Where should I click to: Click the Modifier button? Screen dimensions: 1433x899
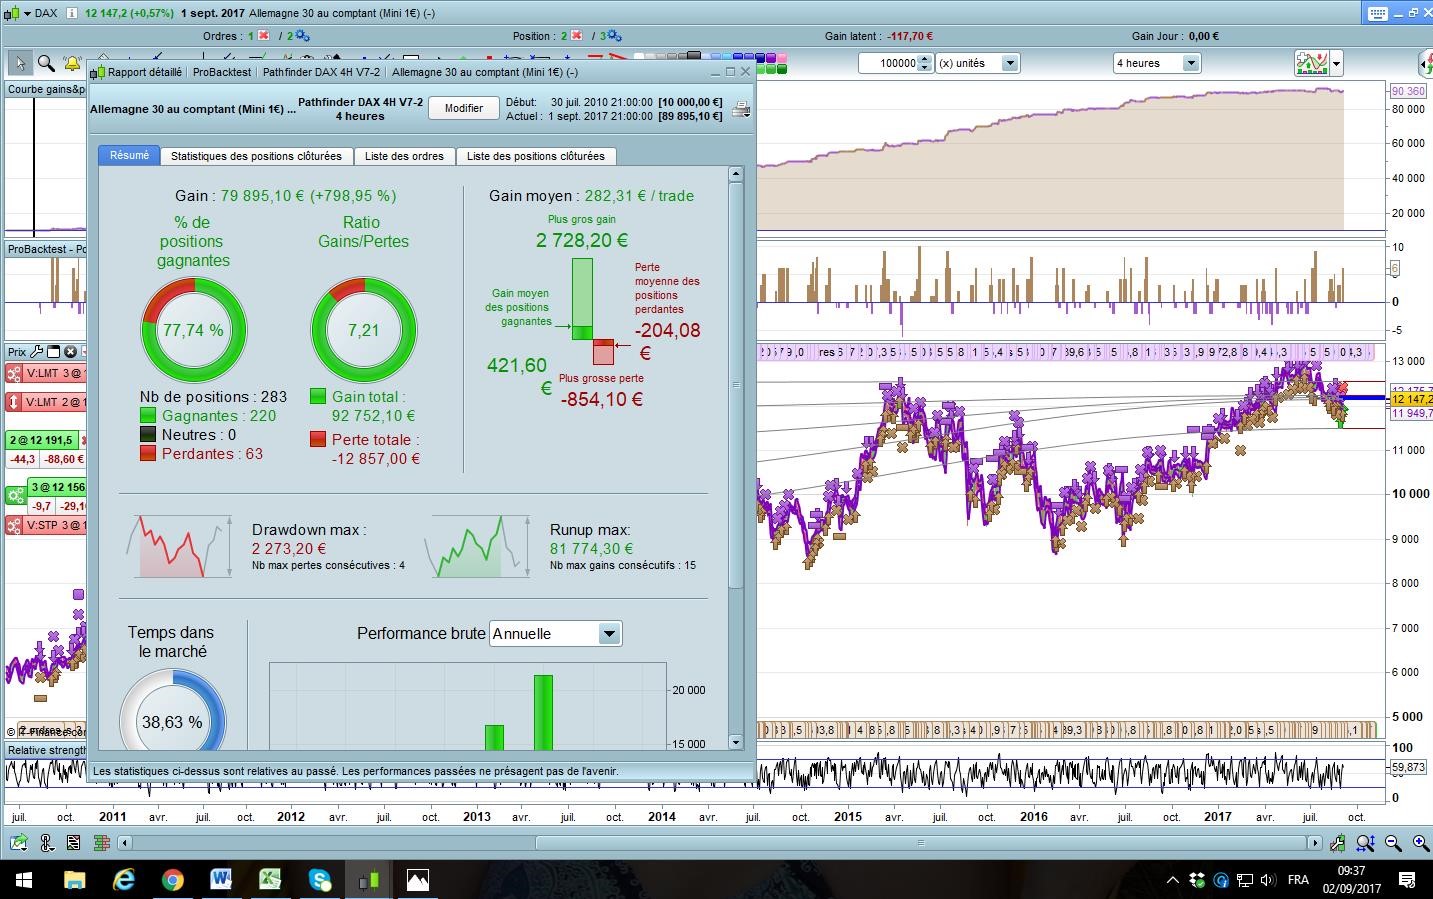point(464,108)
